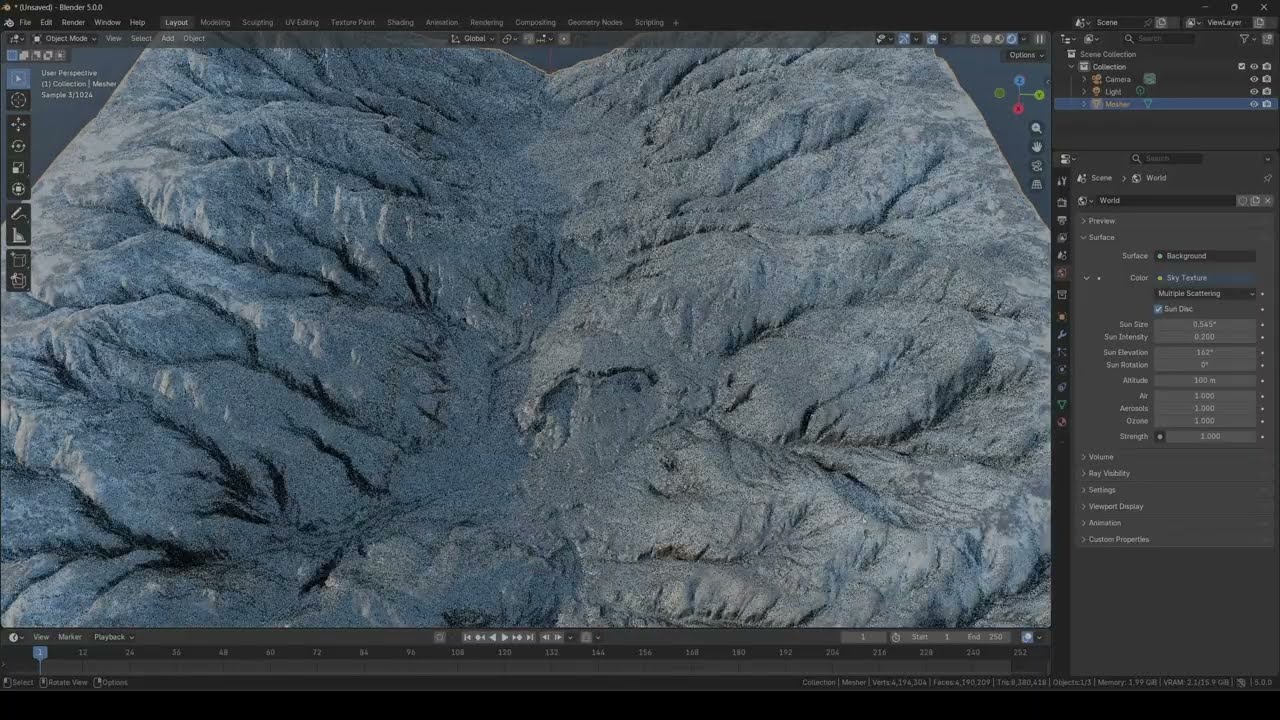Switch to the Sculpting workspace tab
The image size is (1280, 720).
click(x=257, y=22)
